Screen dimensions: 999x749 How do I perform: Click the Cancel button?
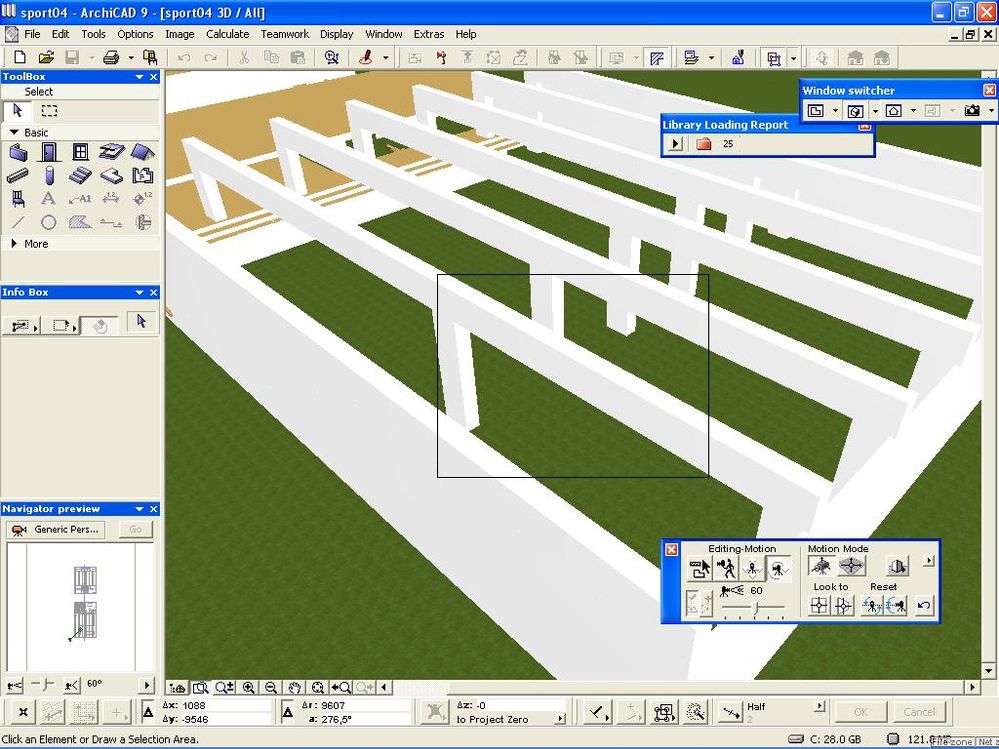pos(919,711)
